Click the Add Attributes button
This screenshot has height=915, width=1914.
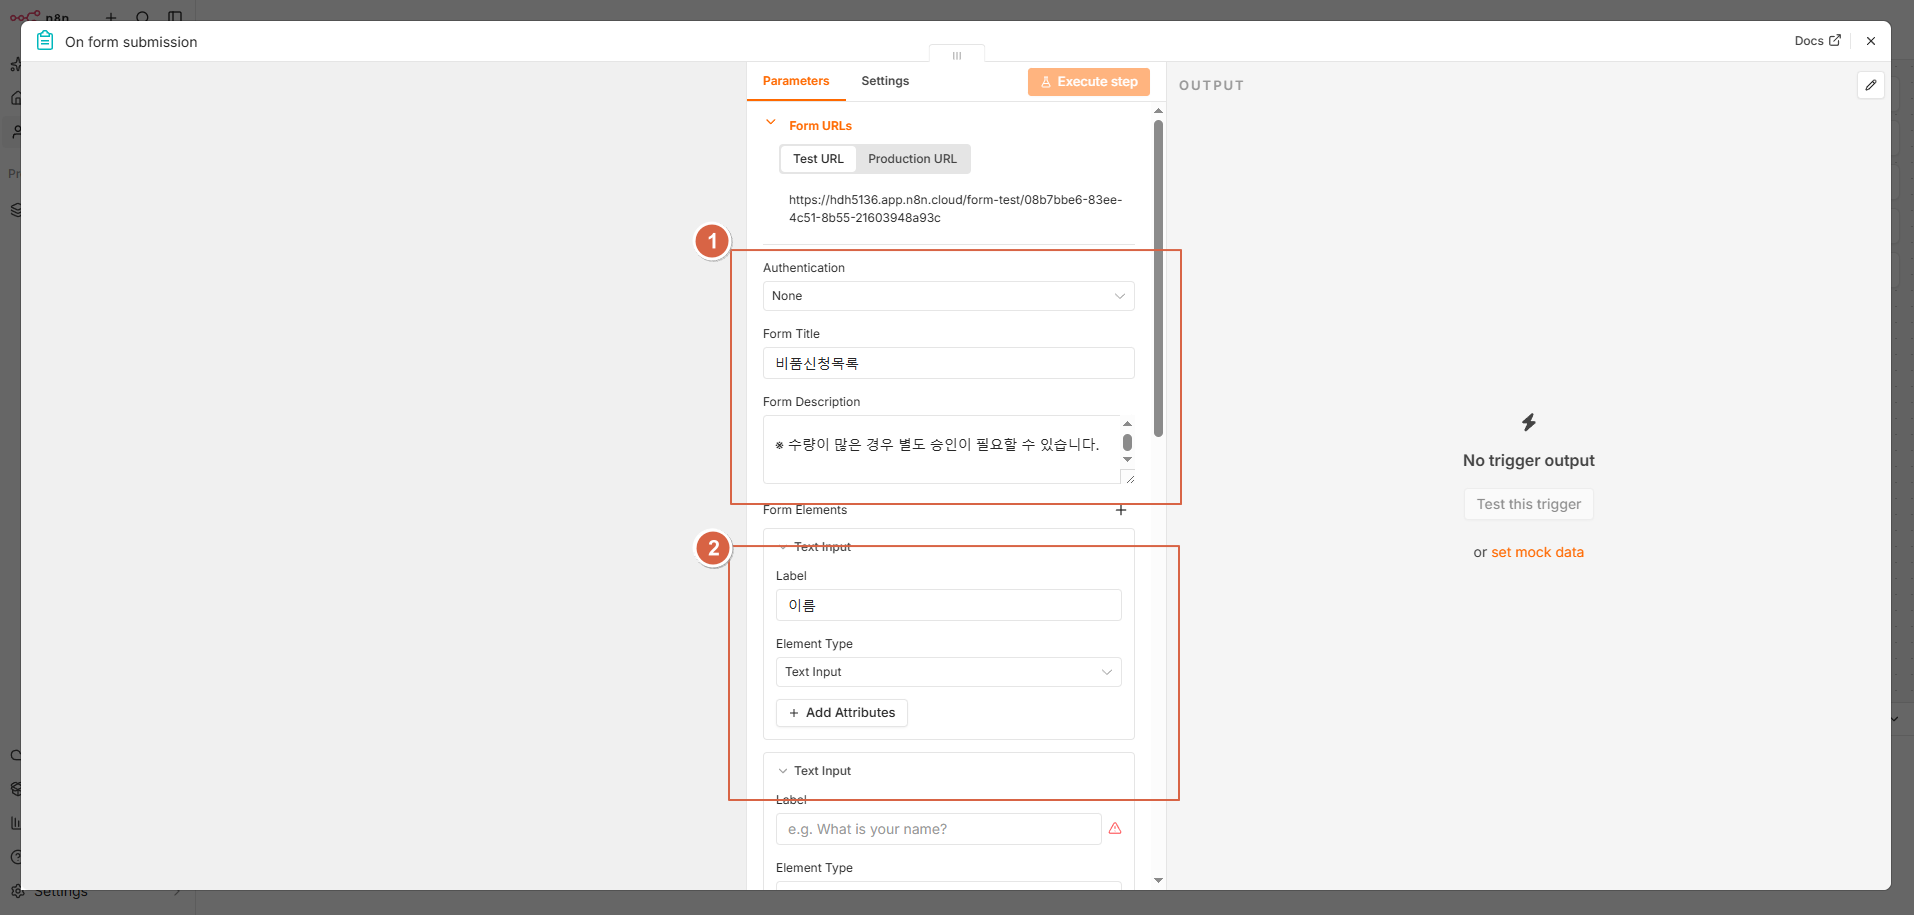coord(841,713)
